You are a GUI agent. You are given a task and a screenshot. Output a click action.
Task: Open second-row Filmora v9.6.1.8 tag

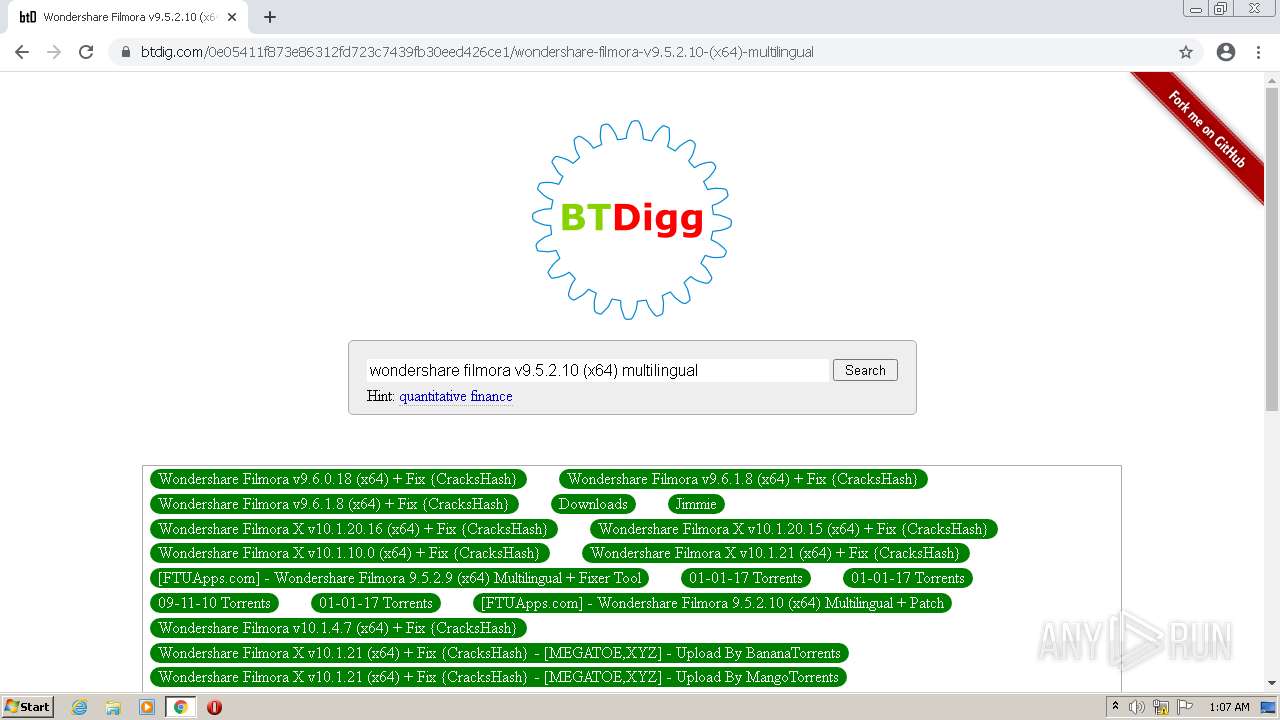334,504
